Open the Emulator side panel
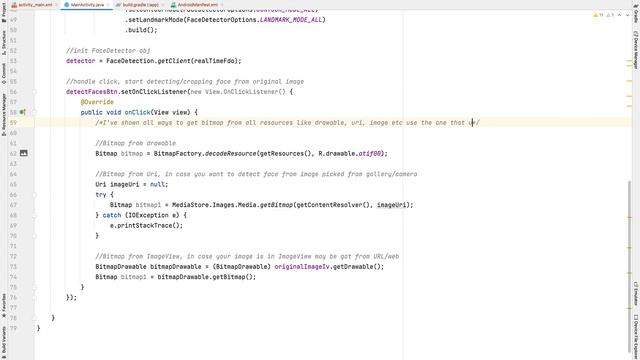This screenshot has width=640, height=360. [x=636, y=293]
